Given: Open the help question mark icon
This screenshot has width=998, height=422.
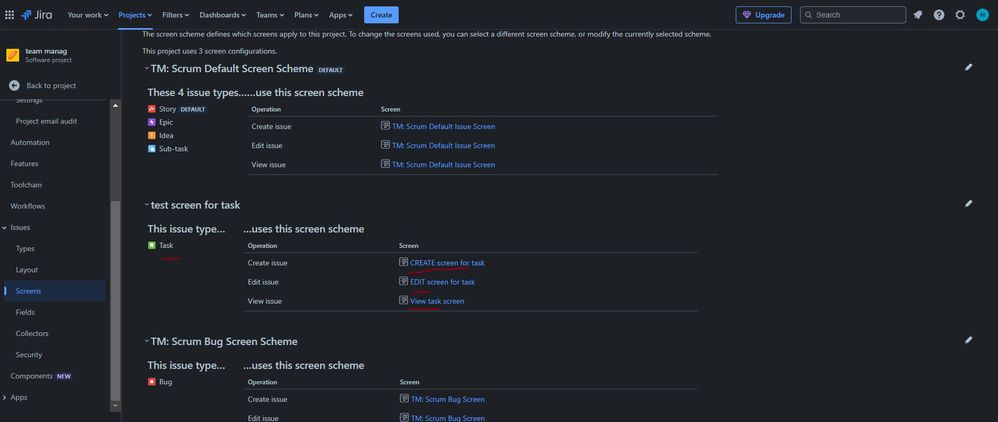Looking at the screenshot, I should point(939,15).
